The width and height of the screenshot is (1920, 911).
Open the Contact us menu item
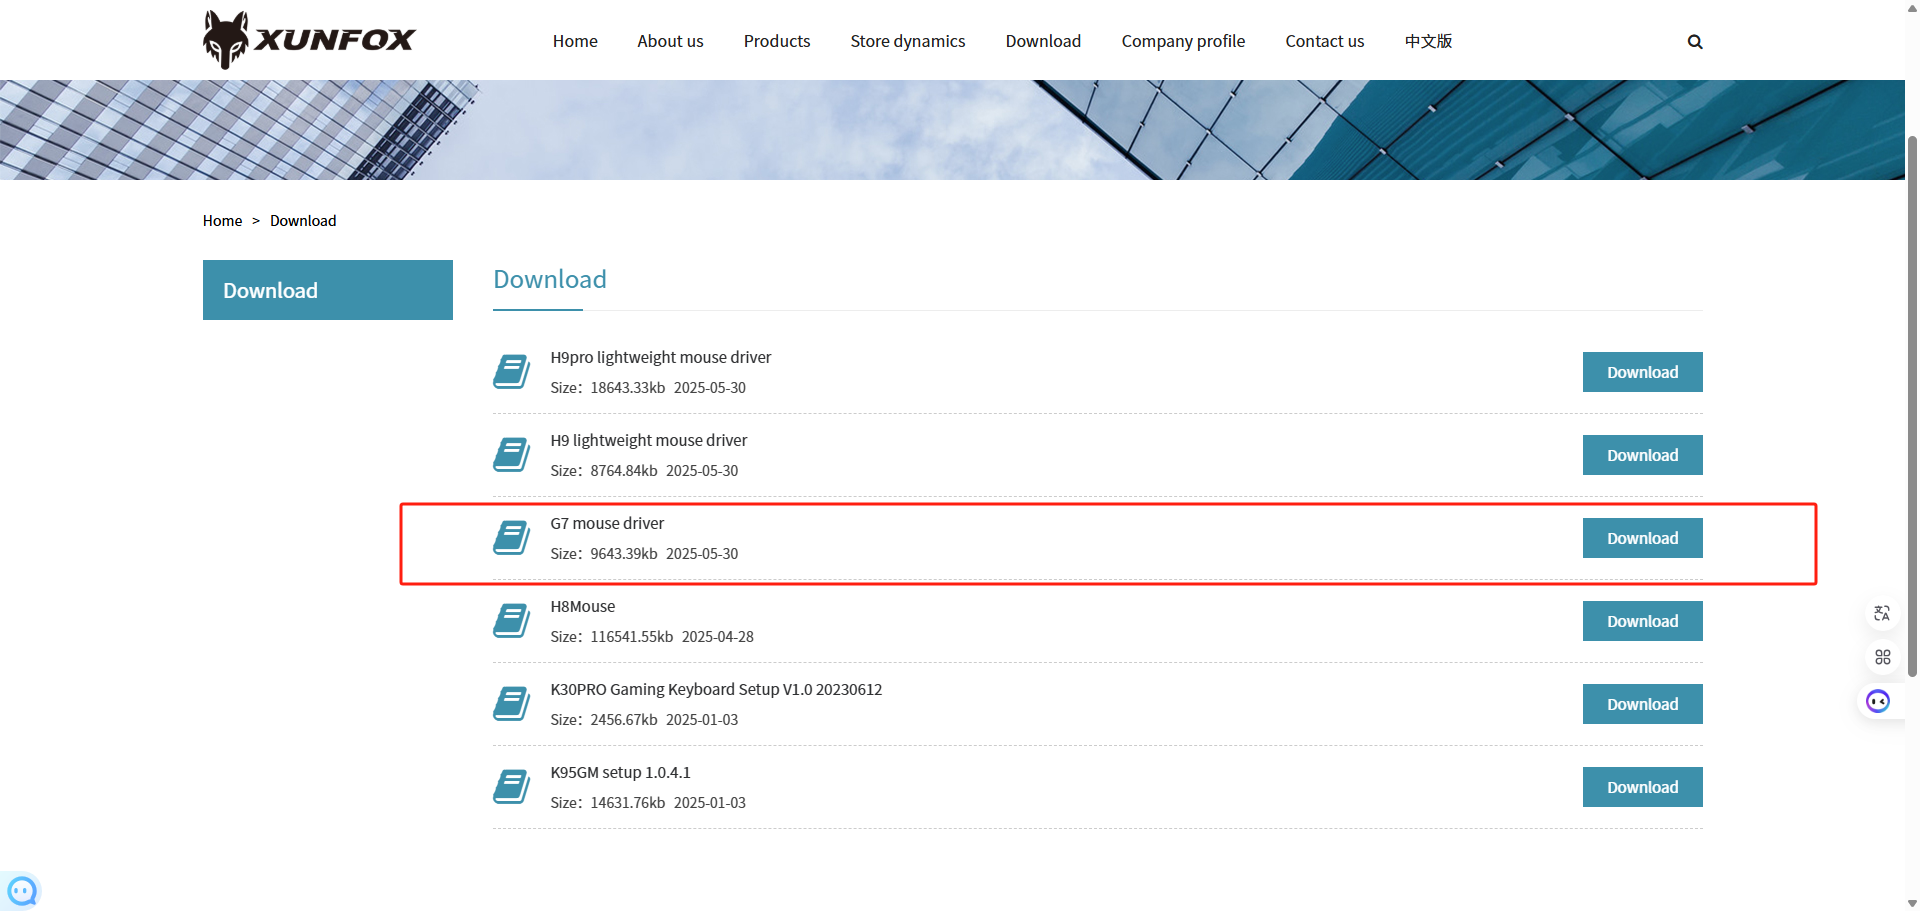point(1324,41)
